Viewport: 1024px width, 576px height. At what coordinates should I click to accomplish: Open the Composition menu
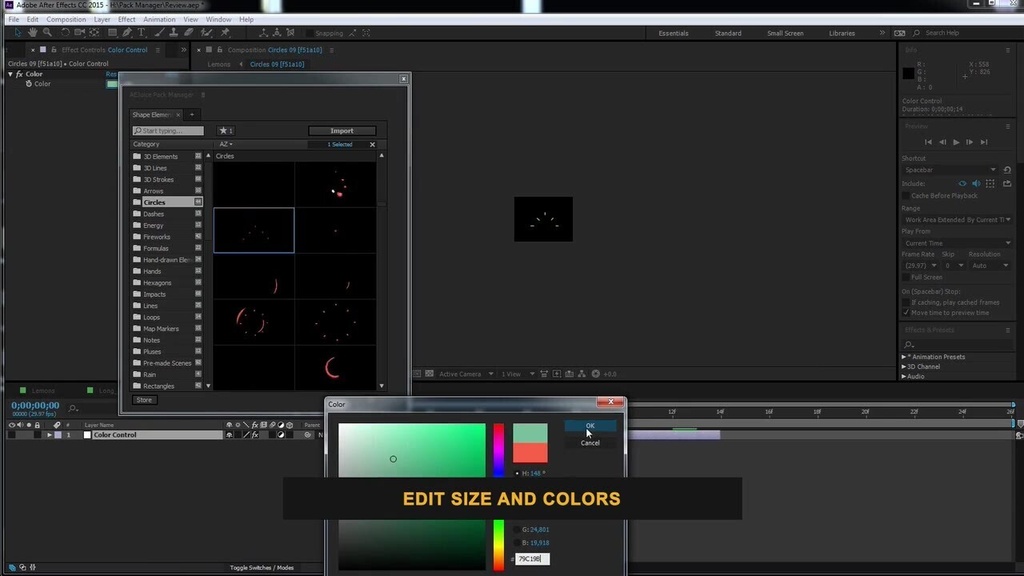(x=66, y=20)
